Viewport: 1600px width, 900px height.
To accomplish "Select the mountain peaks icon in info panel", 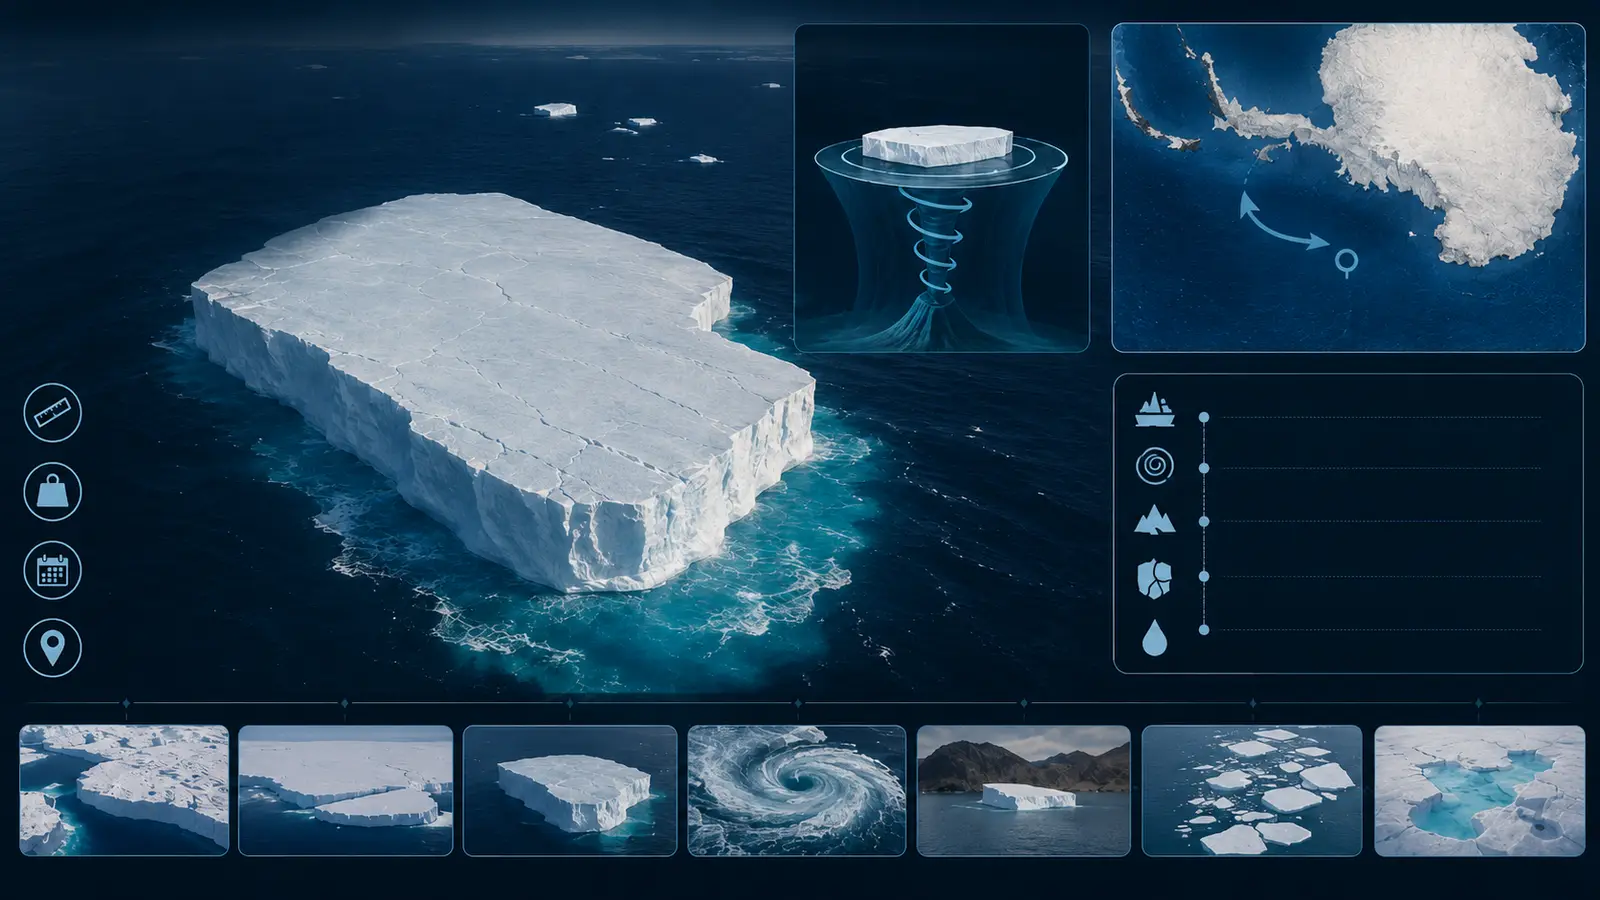I will pyautogui.click(x=1155, y=520).
